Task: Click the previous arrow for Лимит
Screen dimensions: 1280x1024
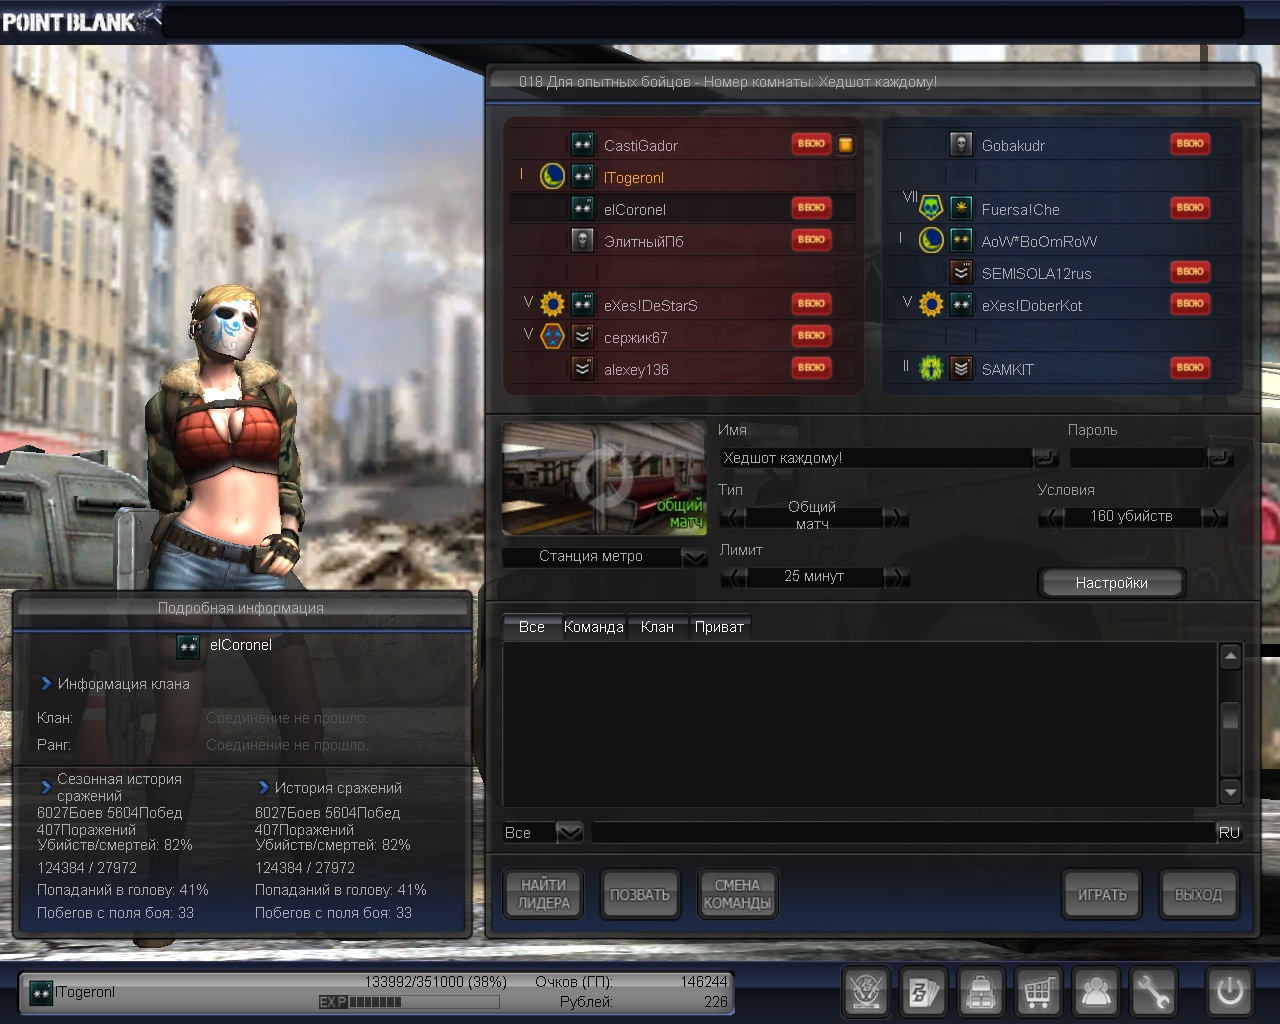Action: point(733,577)
